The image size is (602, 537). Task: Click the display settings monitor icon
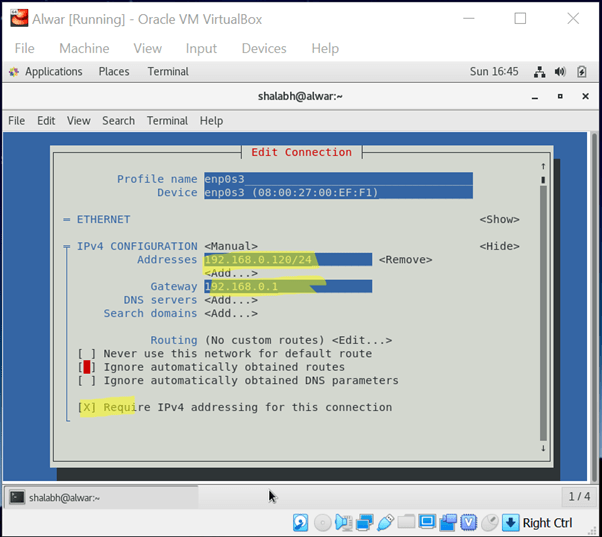tap(427, 523)
